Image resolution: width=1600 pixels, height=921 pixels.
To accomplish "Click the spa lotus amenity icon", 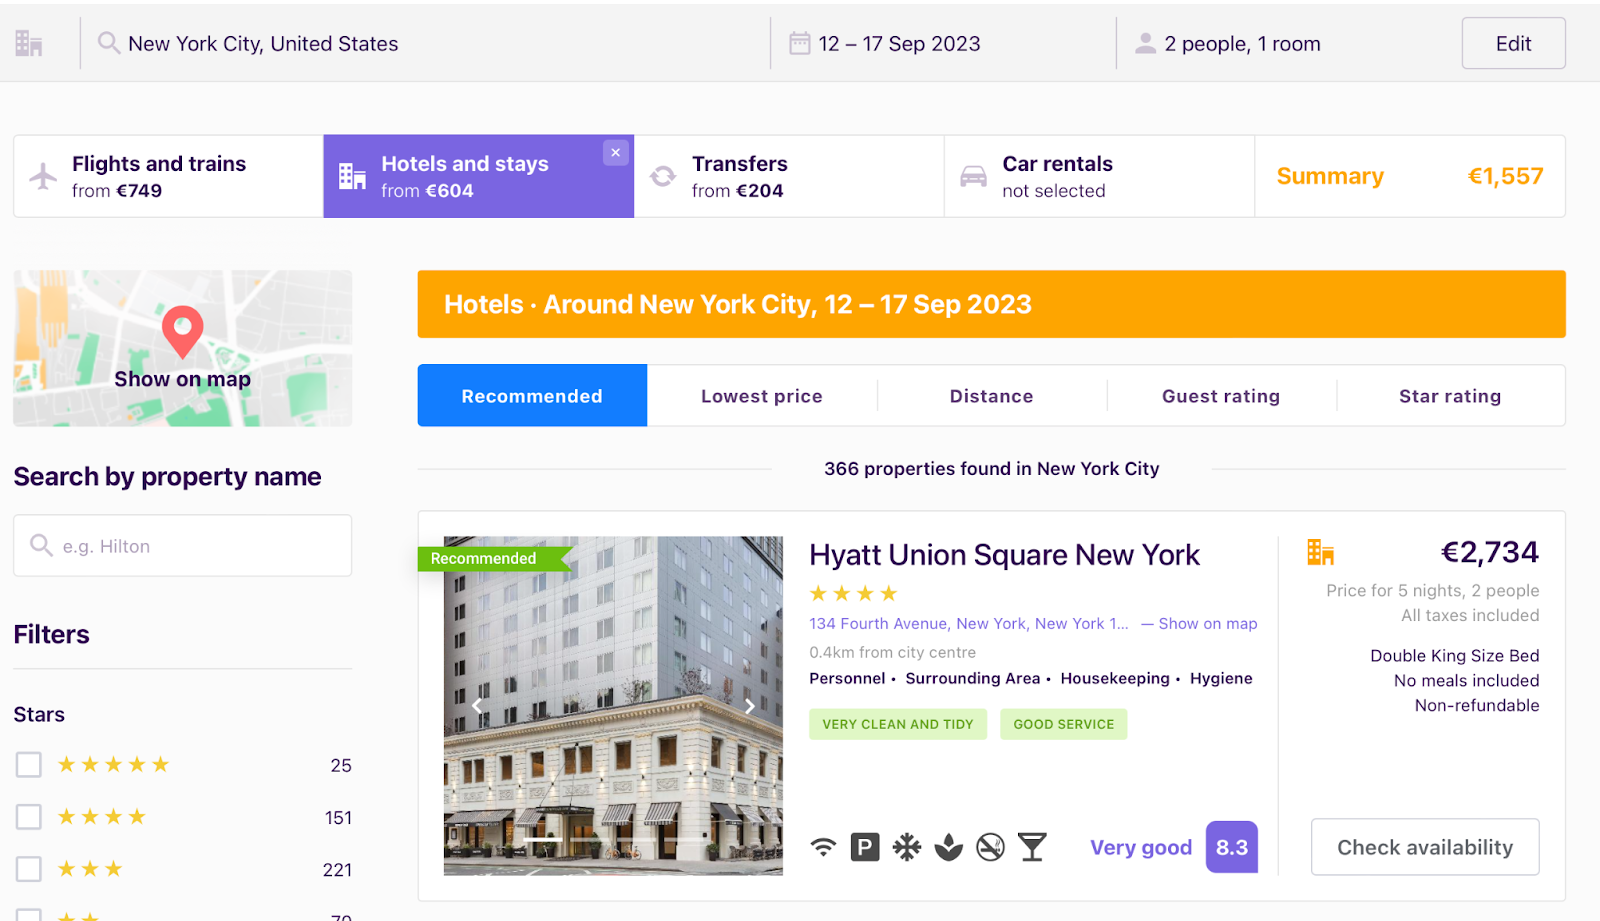I will [x=948, y=847].
